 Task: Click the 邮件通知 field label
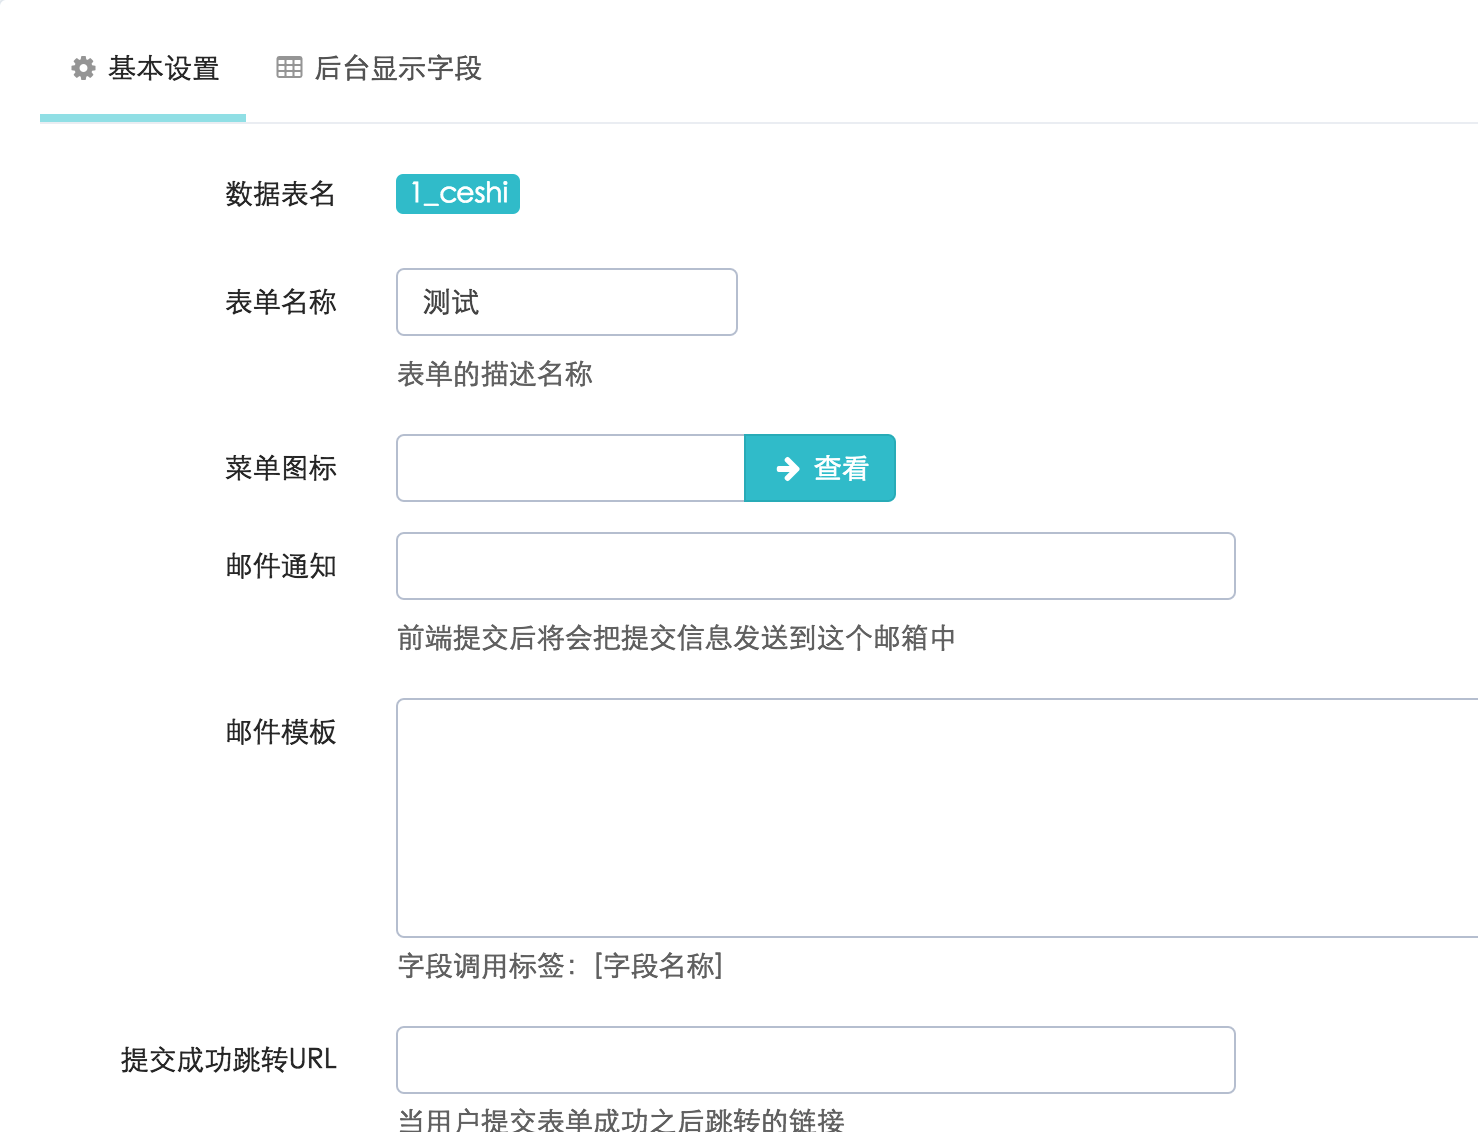point(281,566)
